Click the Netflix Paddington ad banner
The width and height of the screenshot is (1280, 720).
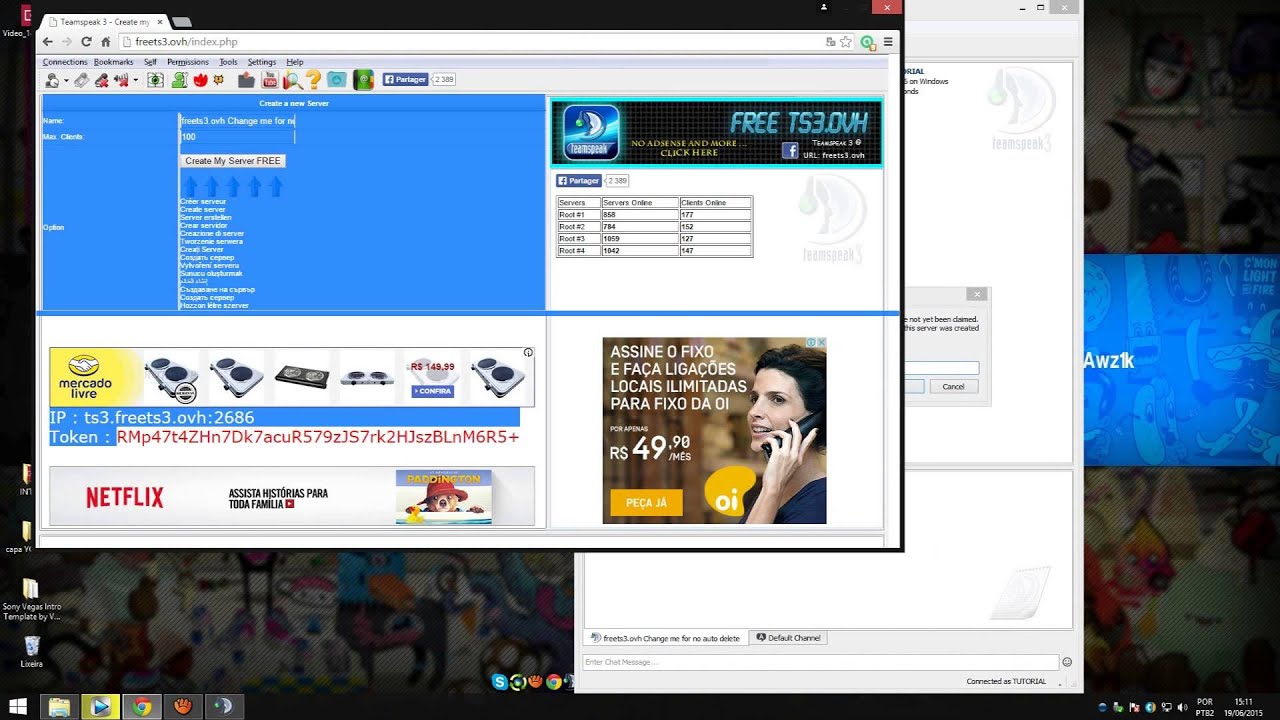292,496
